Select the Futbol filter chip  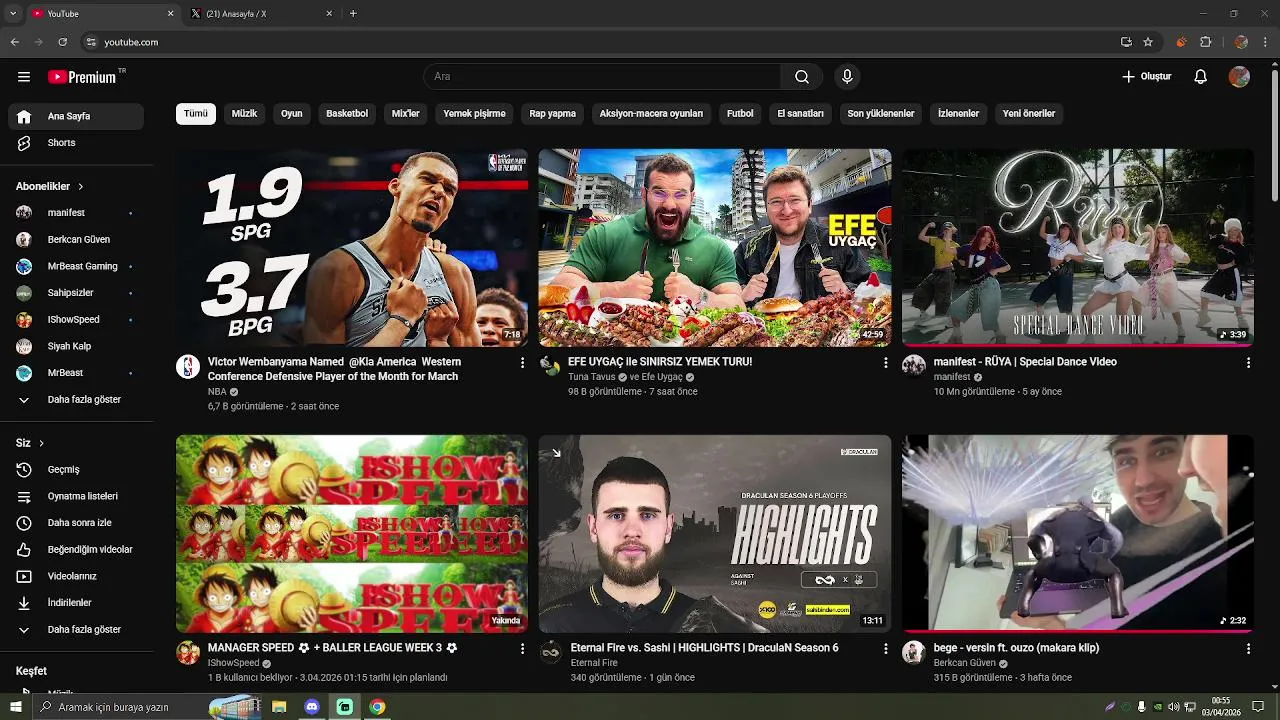(740, 114)
